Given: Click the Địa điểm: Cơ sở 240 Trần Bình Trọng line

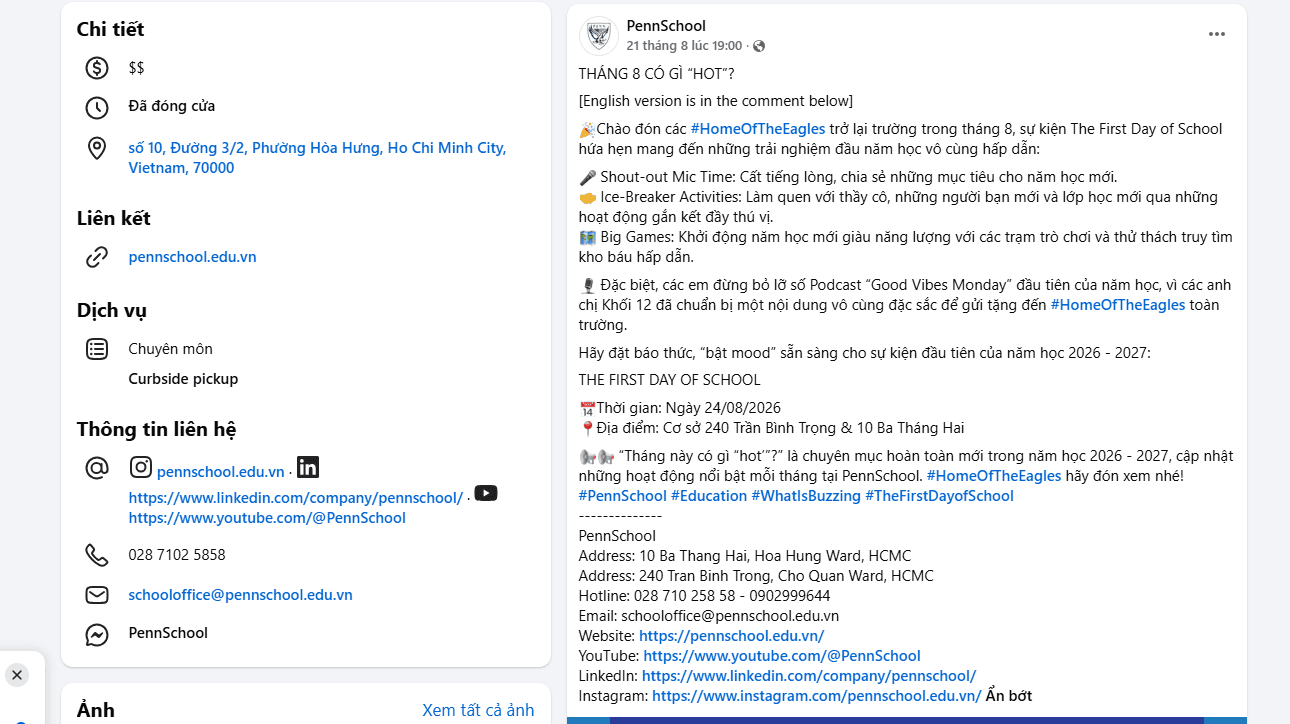Looking at the screenshot, I should [x=772, y=428].
